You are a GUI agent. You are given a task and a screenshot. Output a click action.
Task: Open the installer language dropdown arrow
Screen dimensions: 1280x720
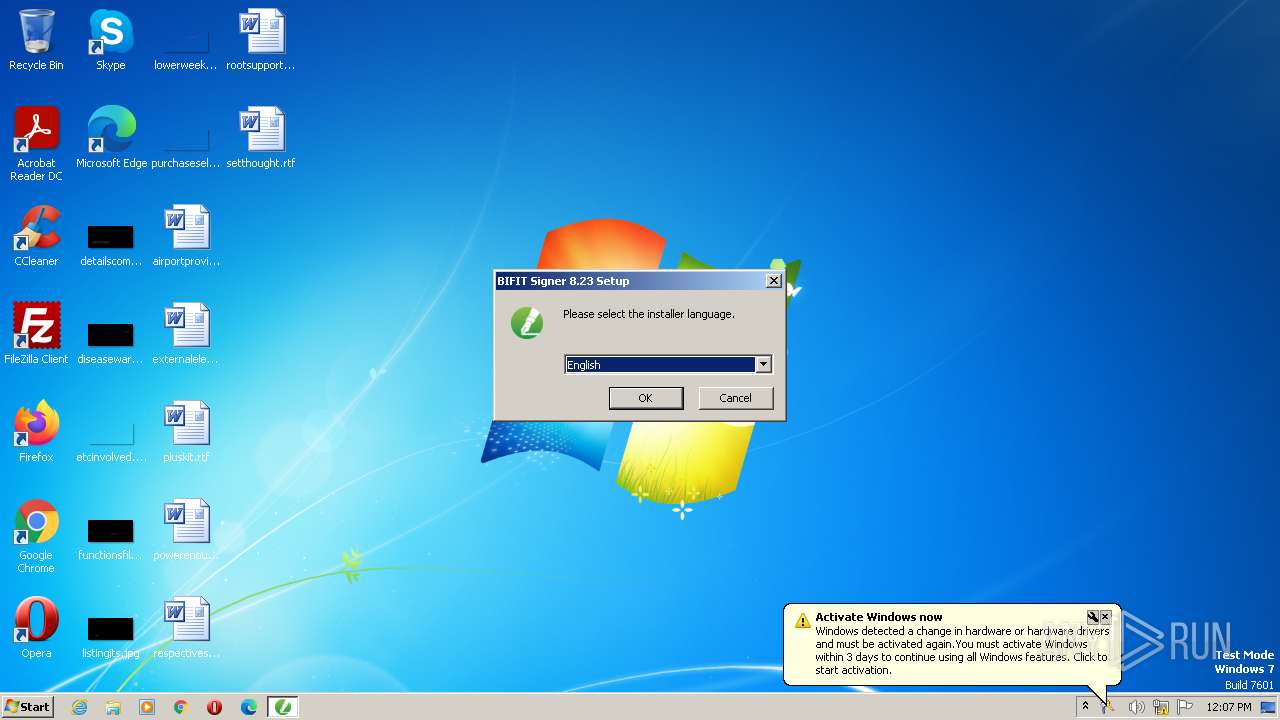click(x=763, y=365)
